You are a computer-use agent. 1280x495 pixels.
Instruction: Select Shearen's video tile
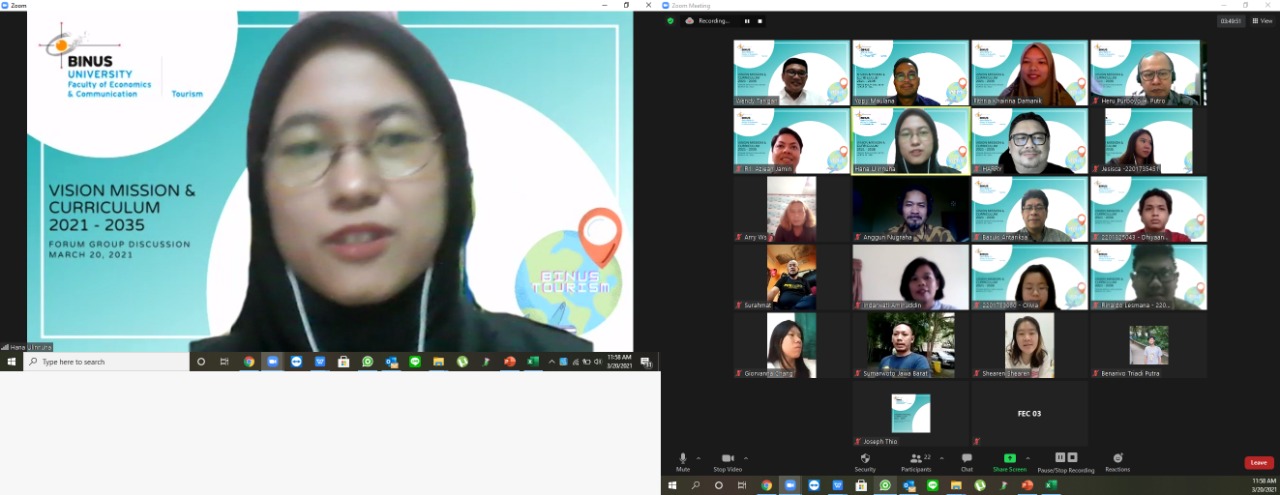coord(1030,345)
